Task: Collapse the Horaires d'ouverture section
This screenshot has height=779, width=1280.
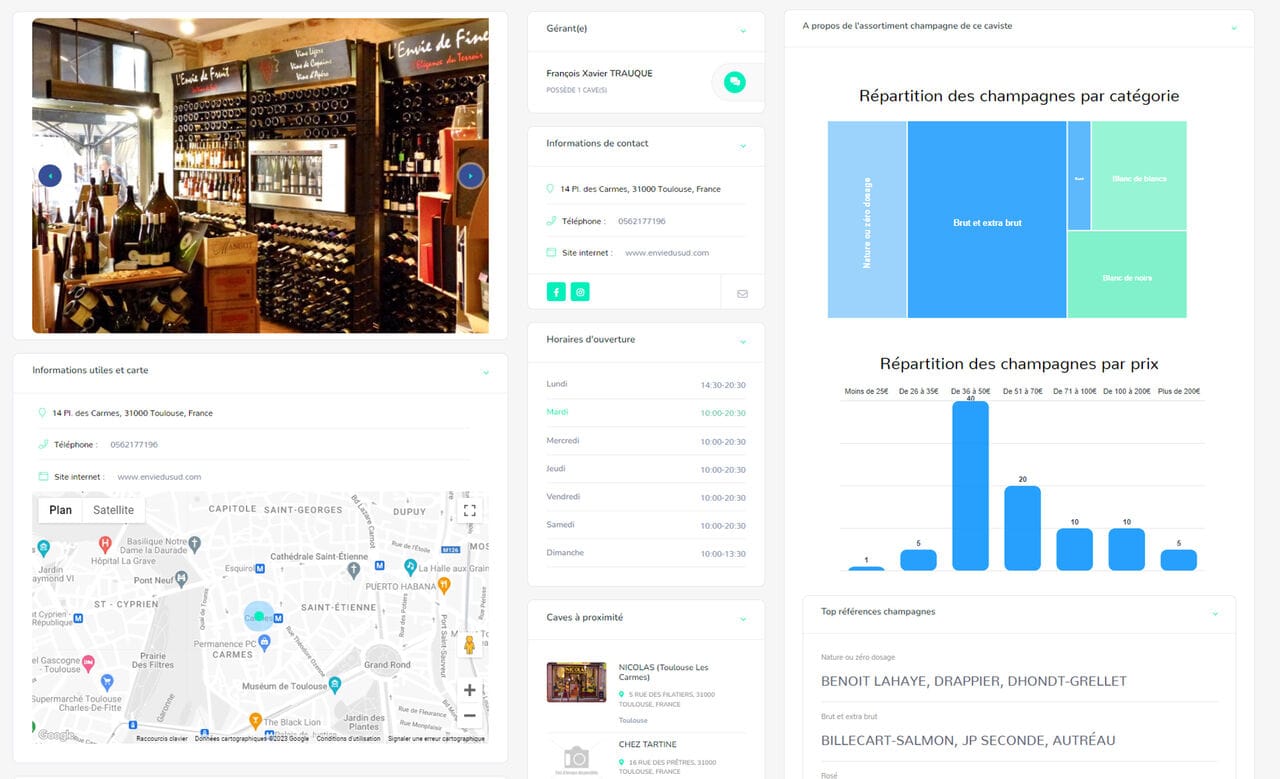Action: (742, 341)
